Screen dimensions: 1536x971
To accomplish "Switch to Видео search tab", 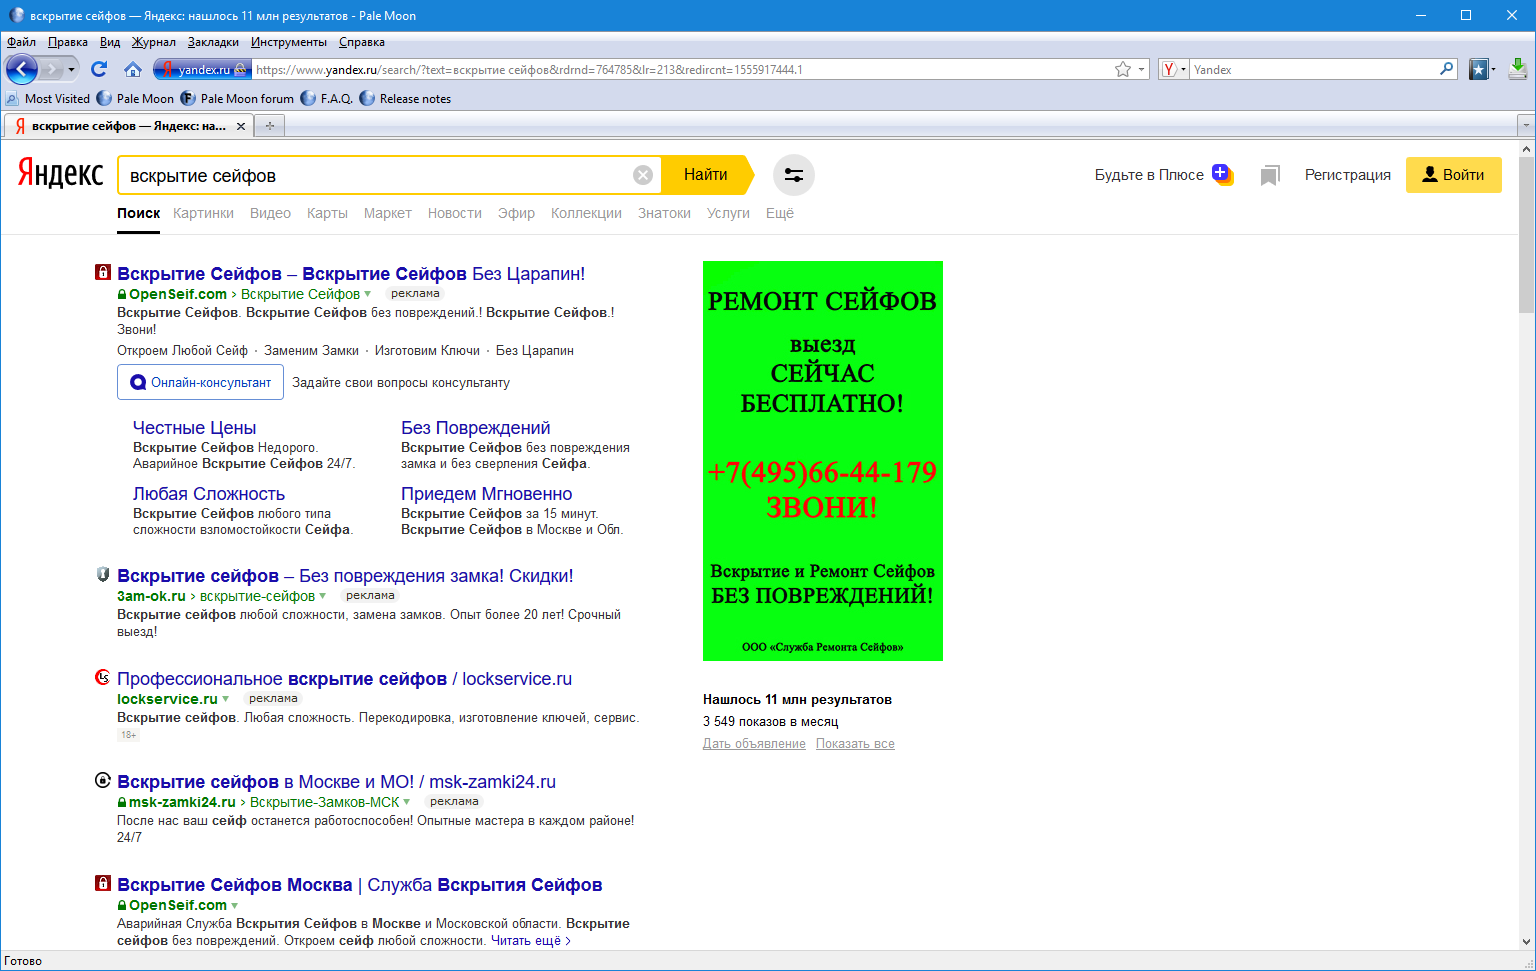I will point(270,213).
